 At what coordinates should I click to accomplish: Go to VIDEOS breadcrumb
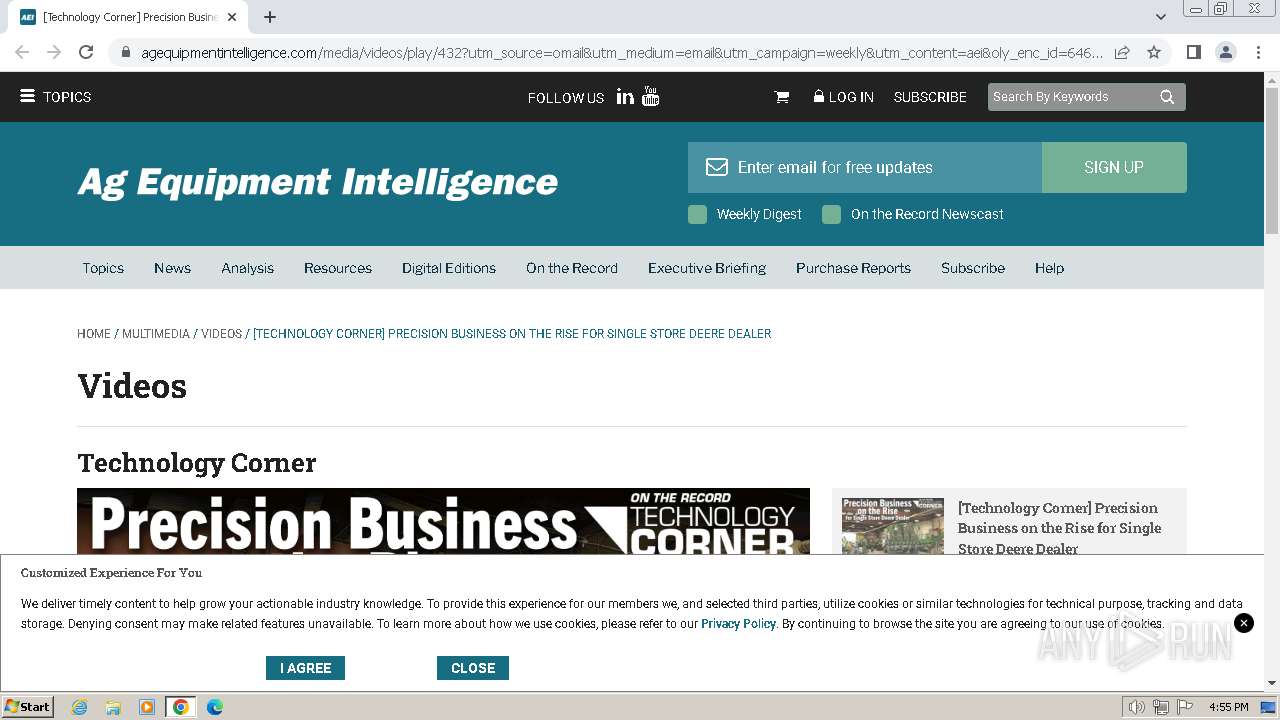pos(221,334)
